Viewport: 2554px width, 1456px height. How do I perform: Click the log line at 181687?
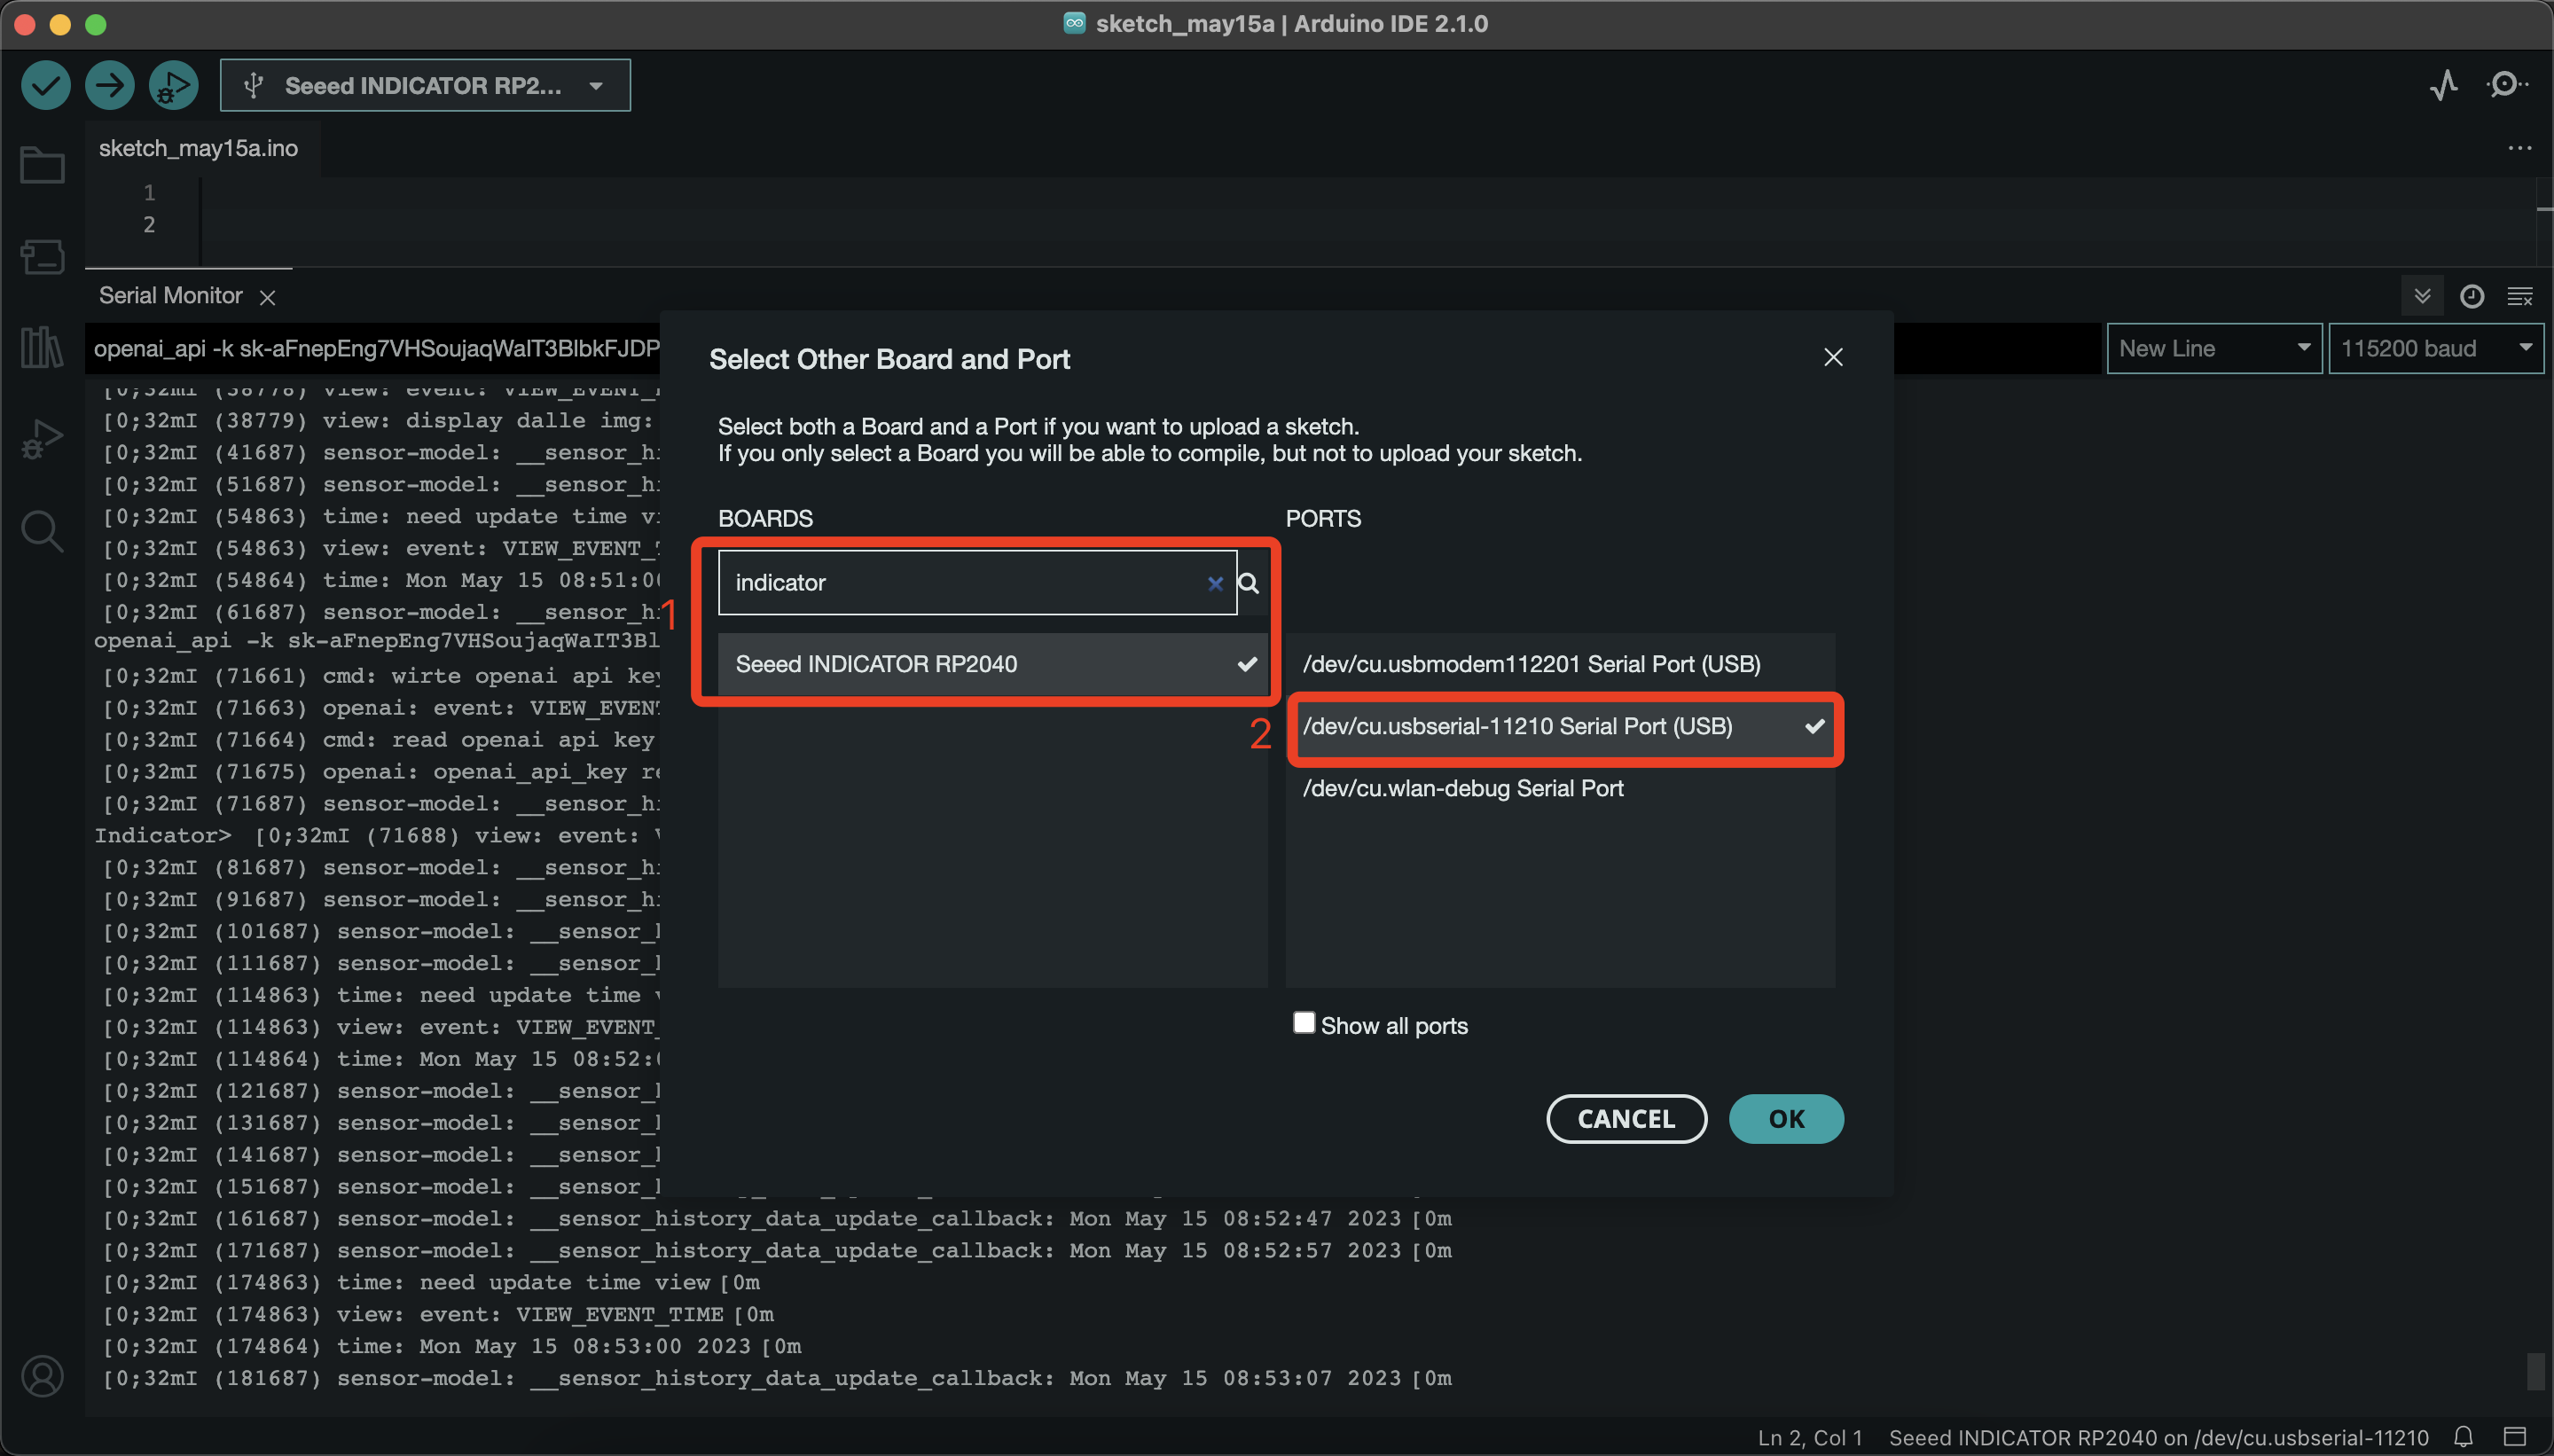coord(778,1378)
